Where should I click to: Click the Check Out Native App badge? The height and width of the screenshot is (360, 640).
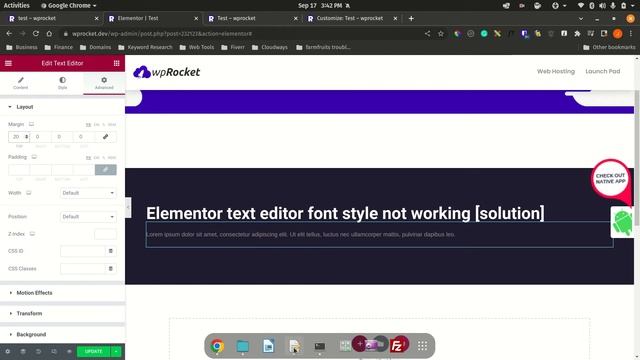pyautogui.click(x=610, y=178)
